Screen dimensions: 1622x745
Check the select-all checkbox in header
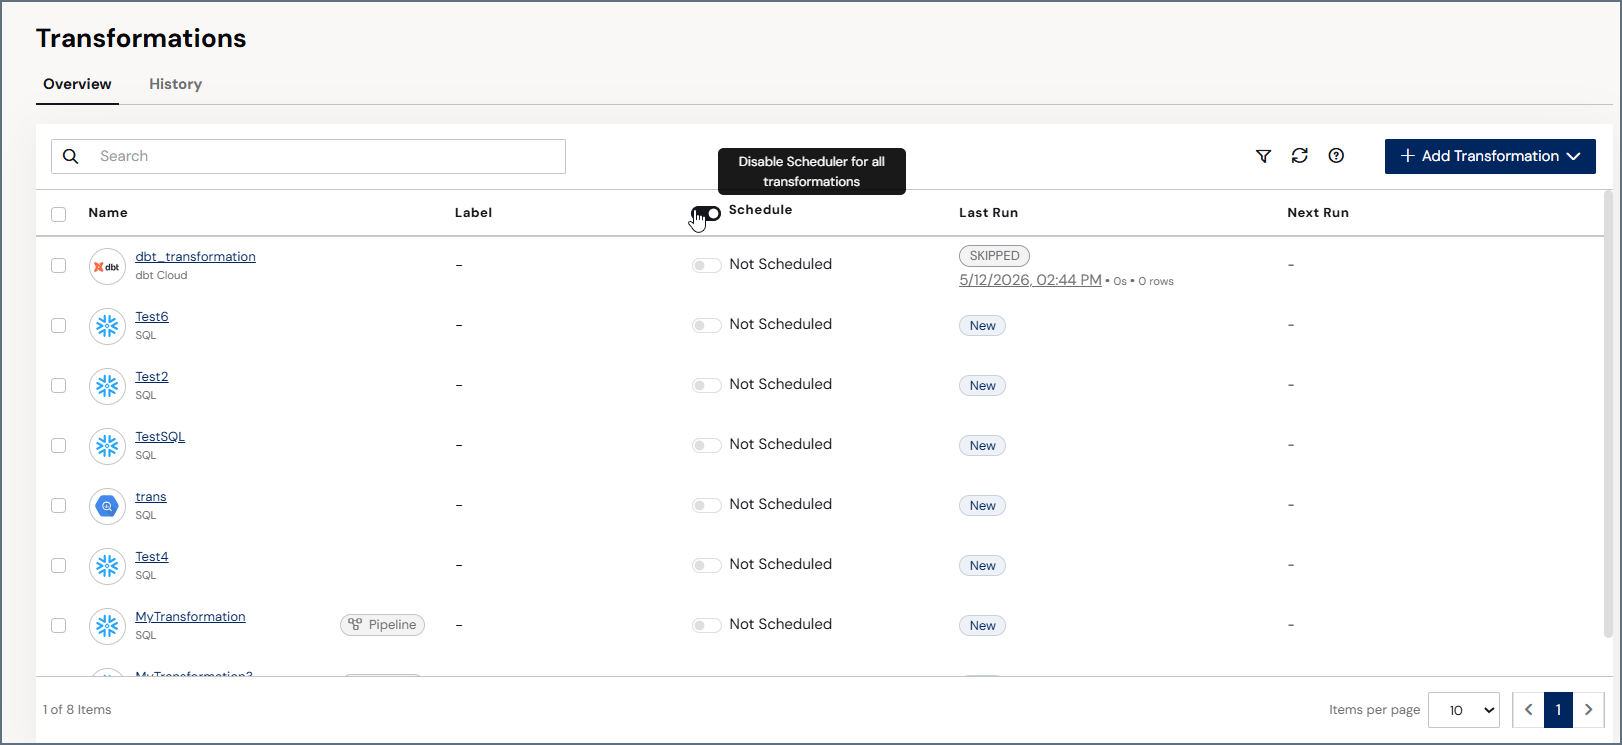[x=59, y=214]
